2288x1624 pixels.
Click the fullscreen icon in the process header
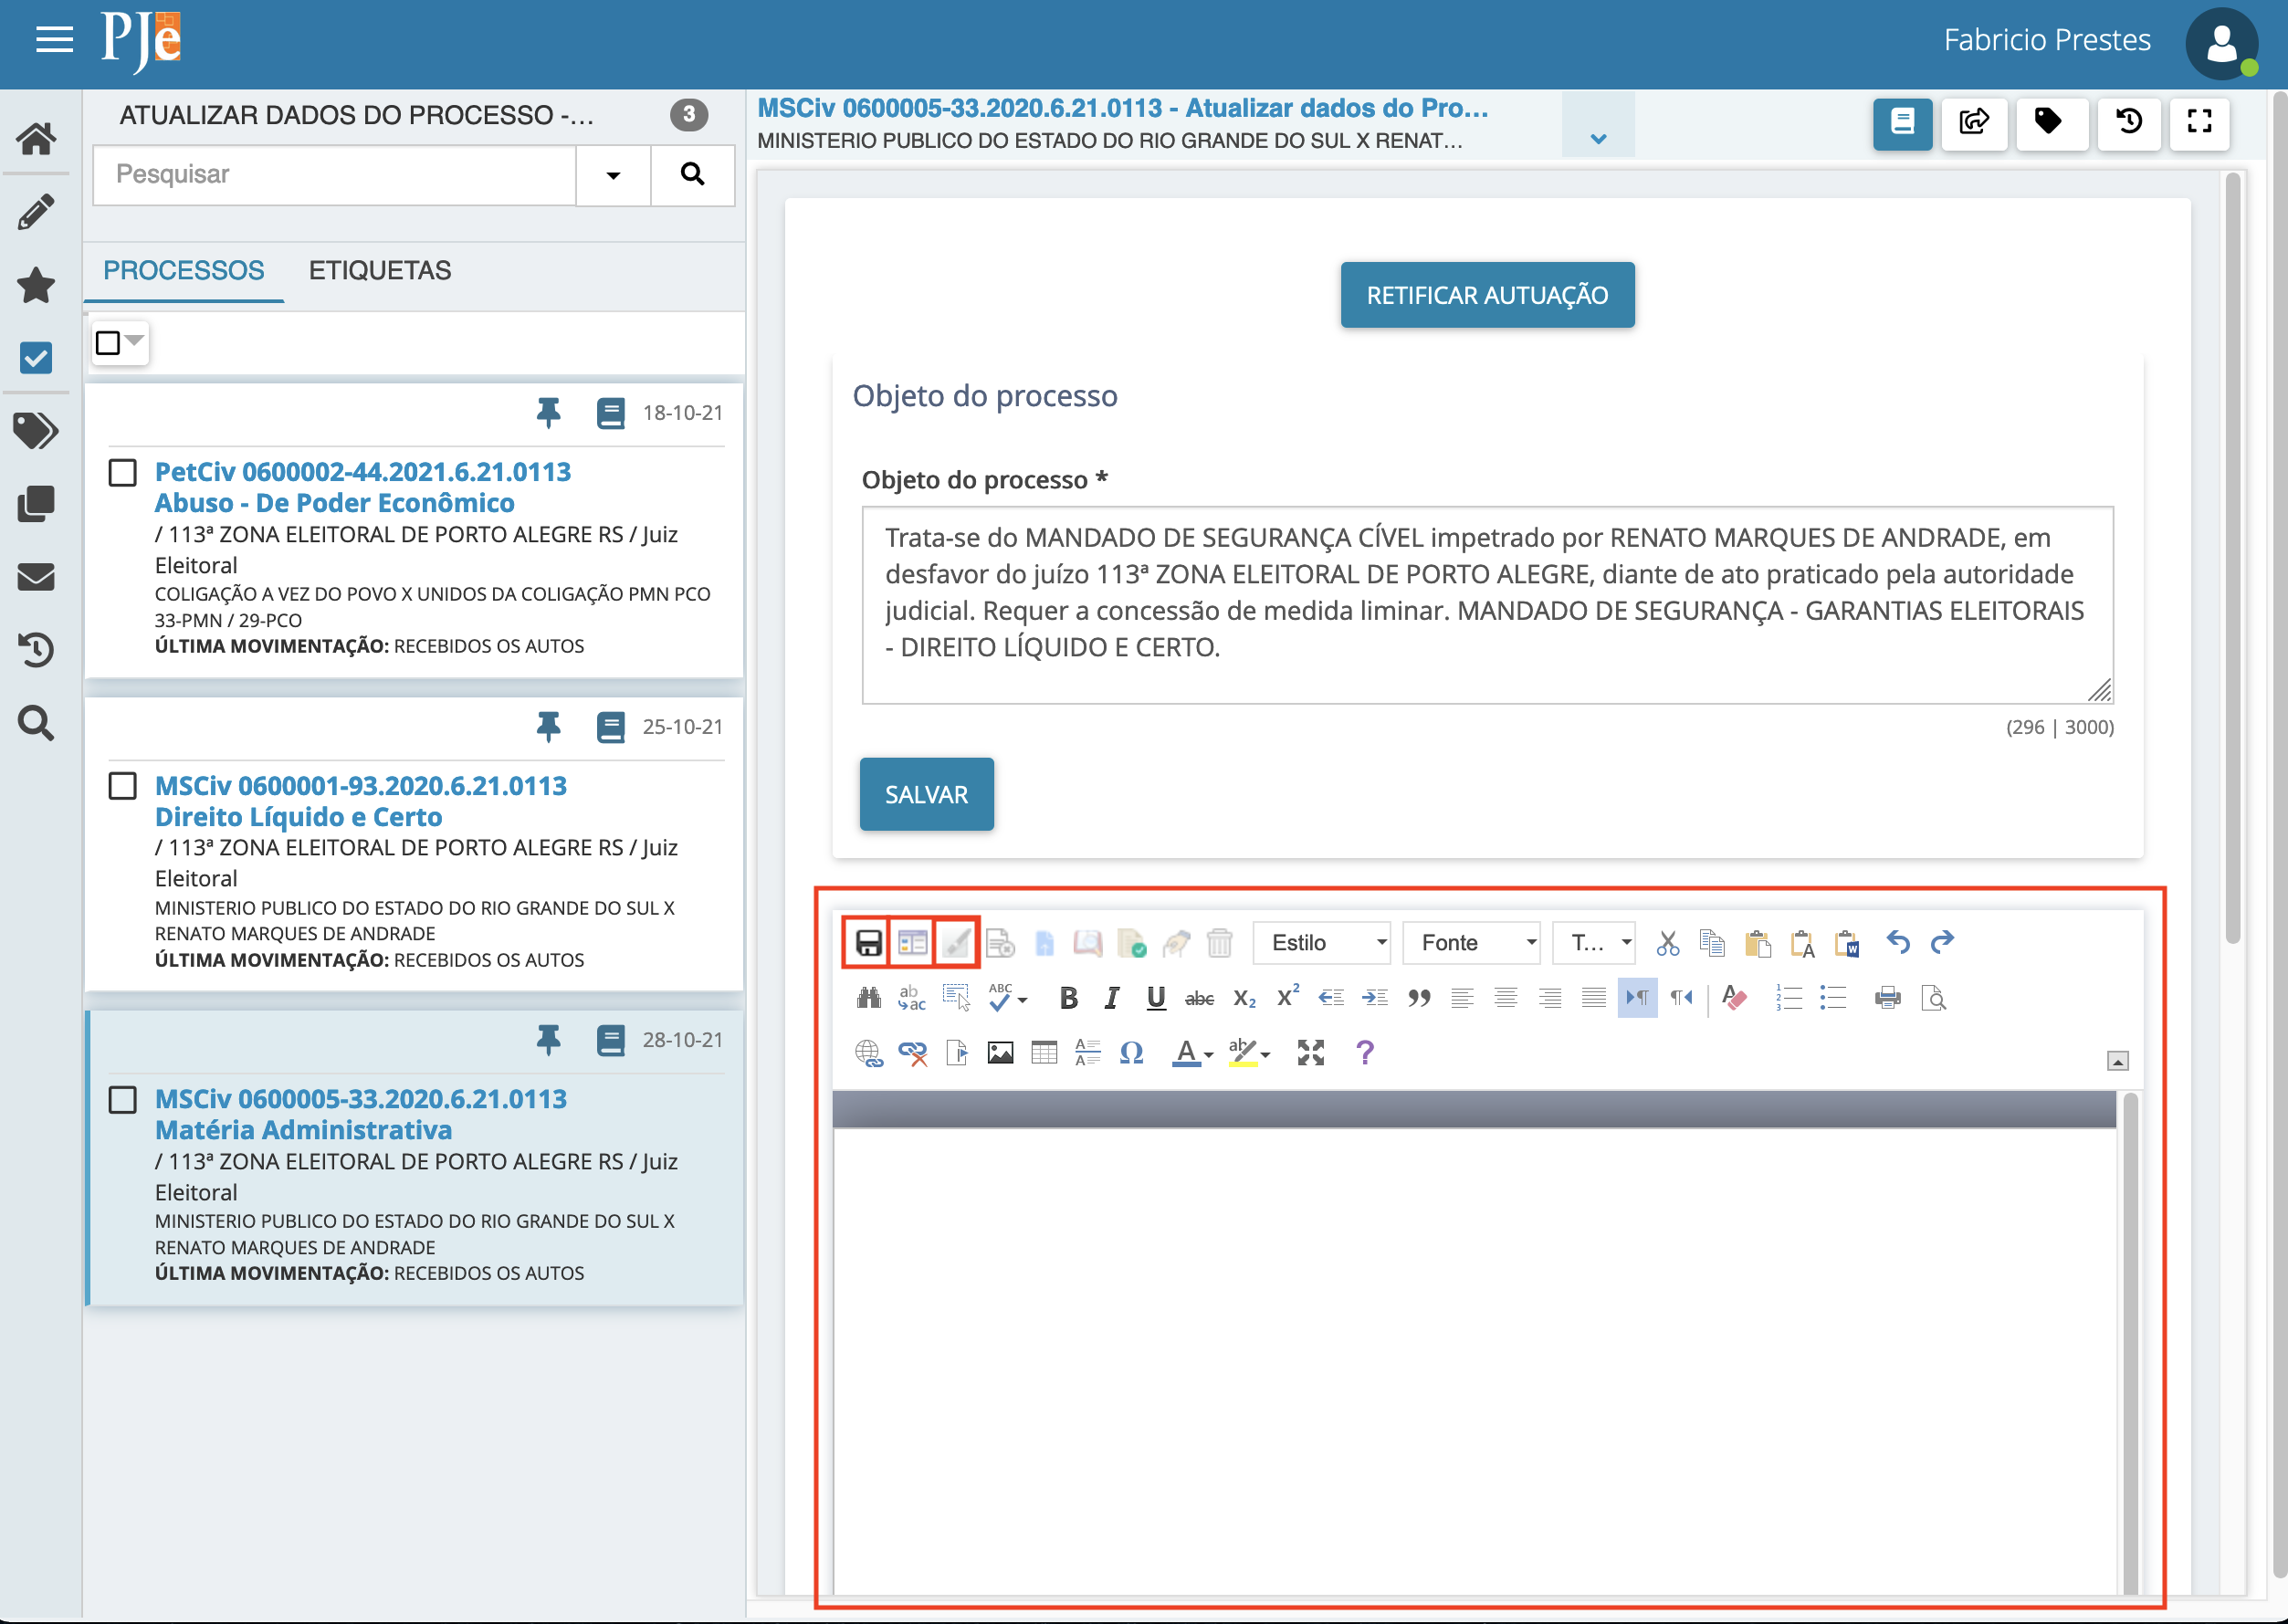point(2199,123)
